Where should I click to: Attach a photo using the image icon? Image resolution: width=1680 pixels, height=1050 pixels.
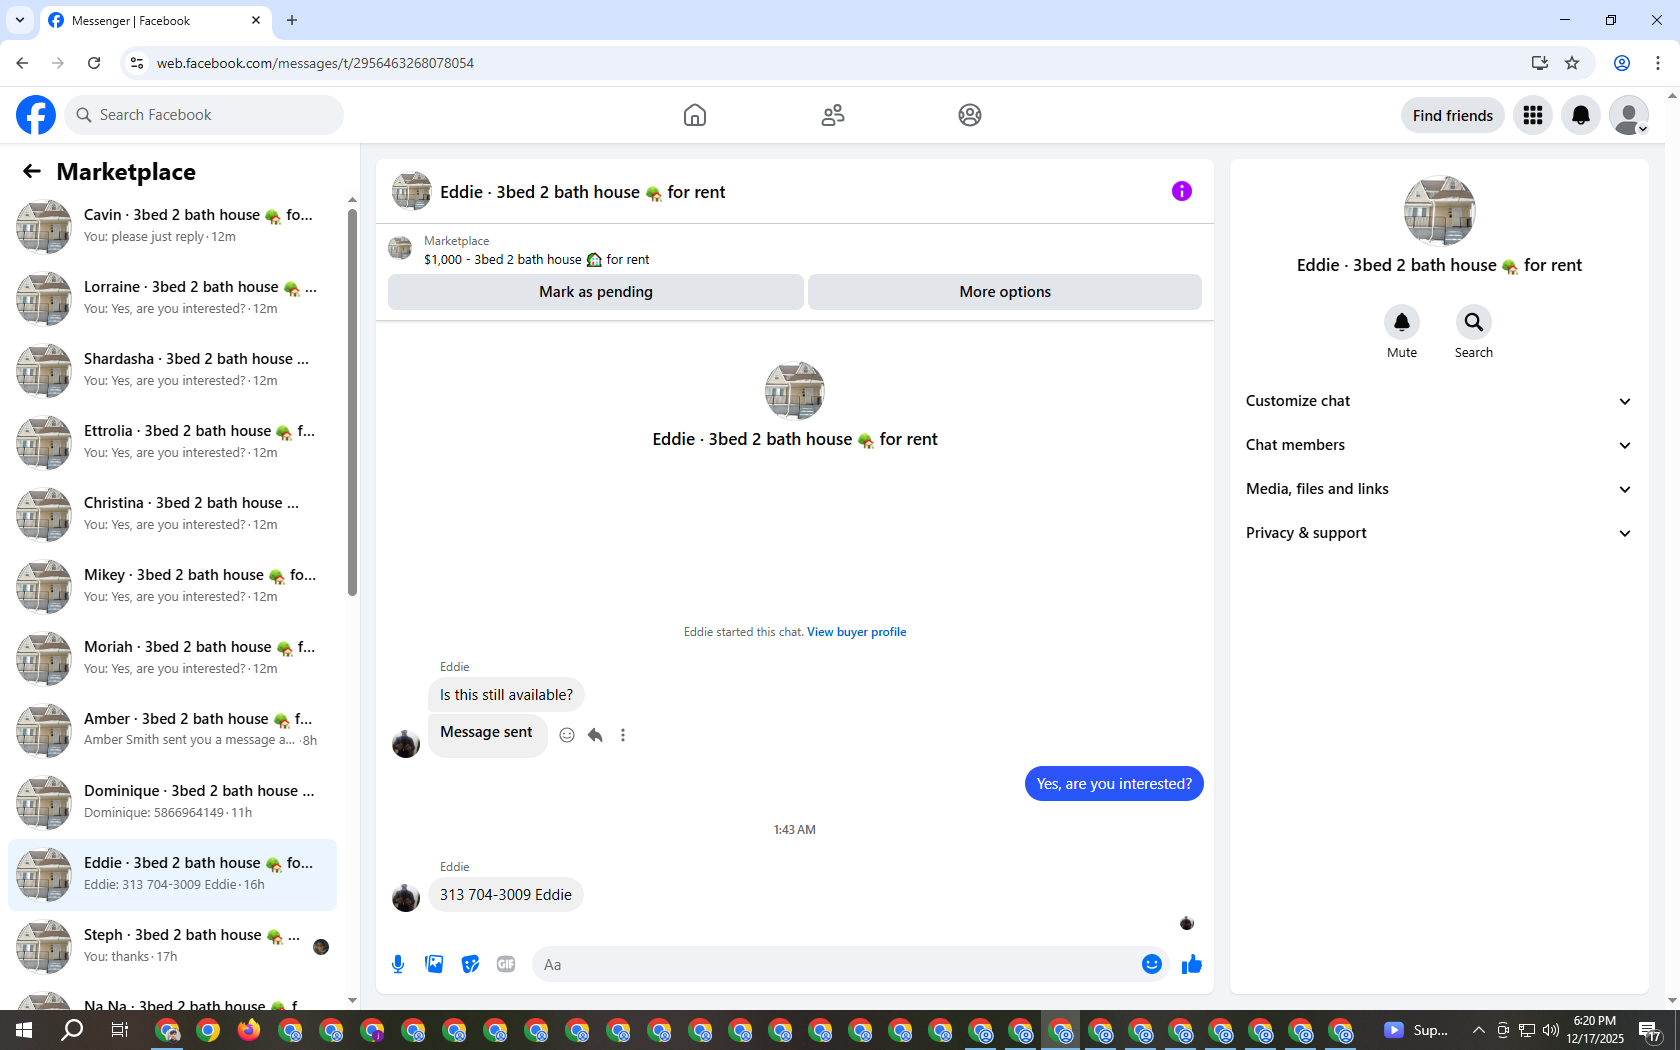click(x=434, y=964)
